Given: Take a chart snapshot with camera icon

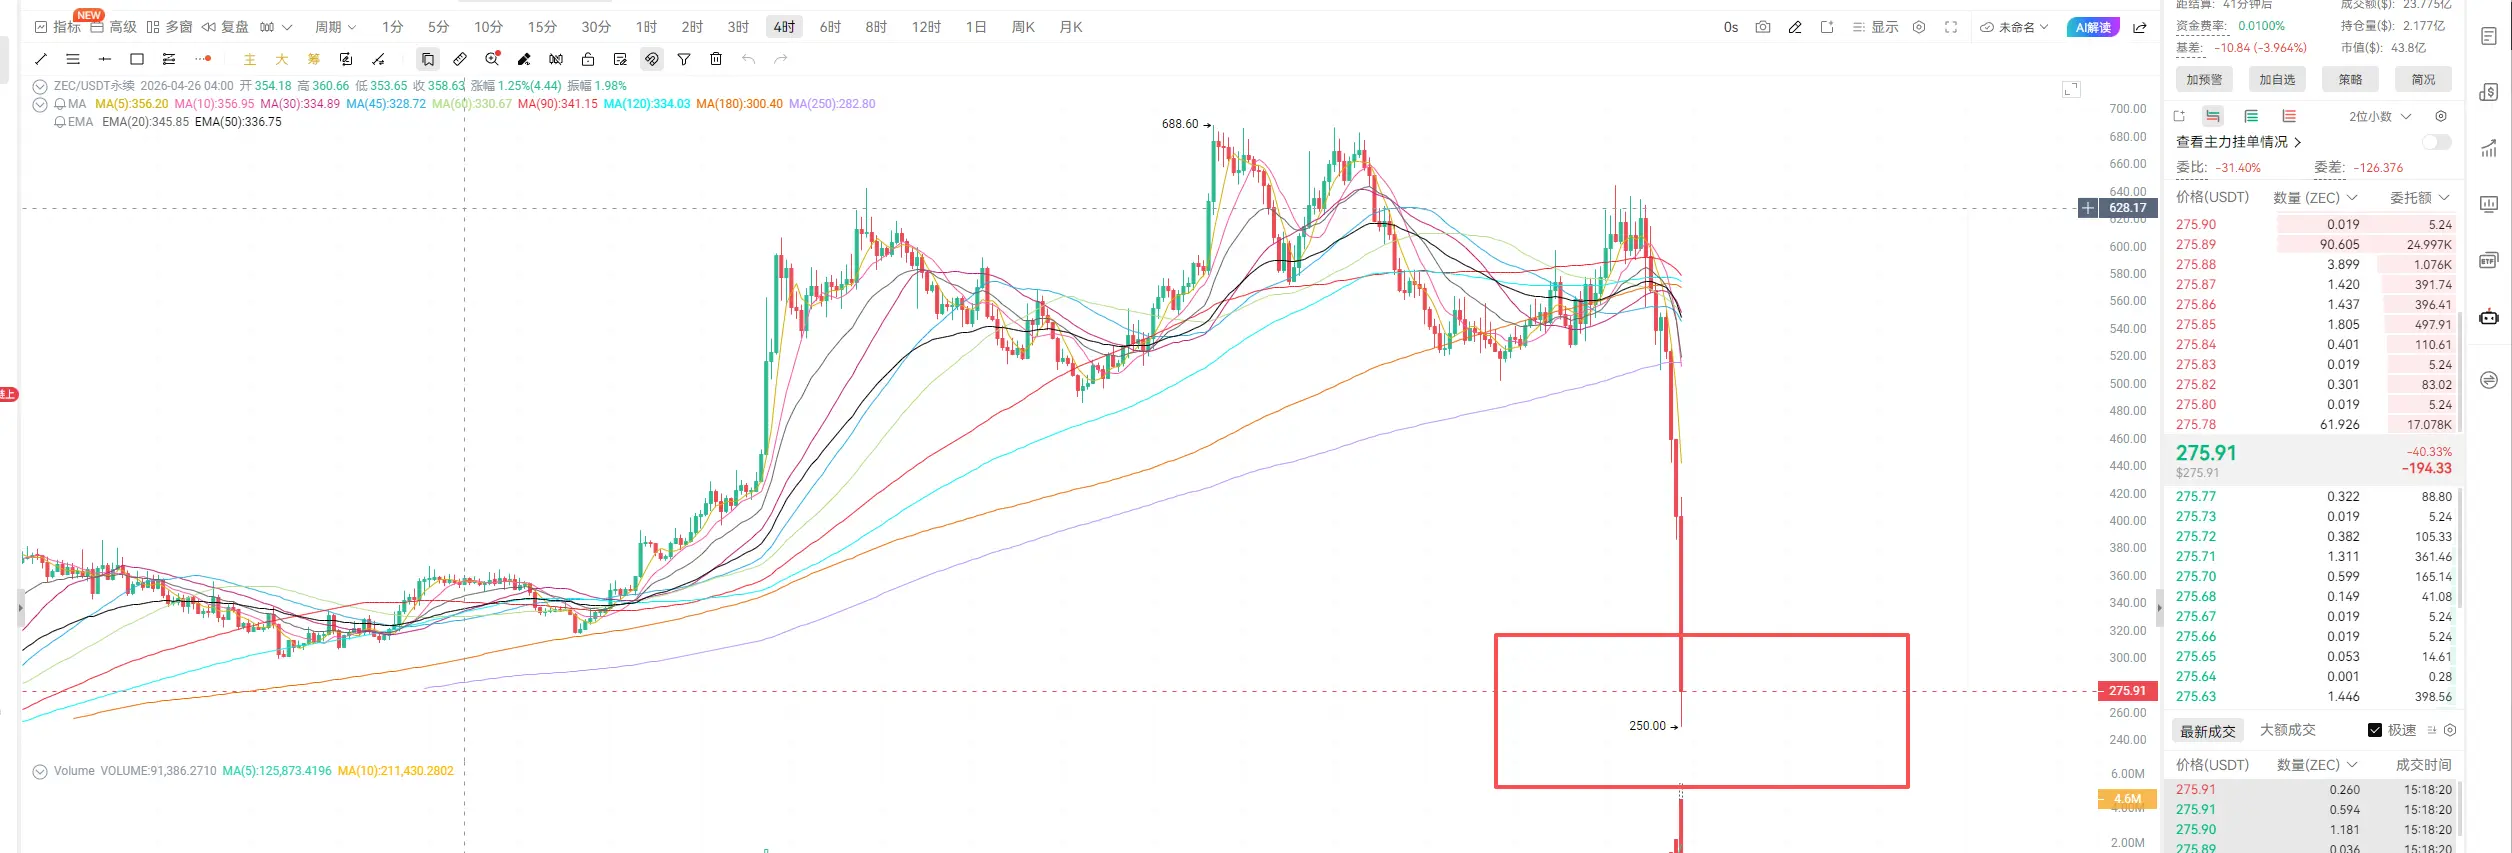Looking at the screenshot, I should coord(1763,27).
